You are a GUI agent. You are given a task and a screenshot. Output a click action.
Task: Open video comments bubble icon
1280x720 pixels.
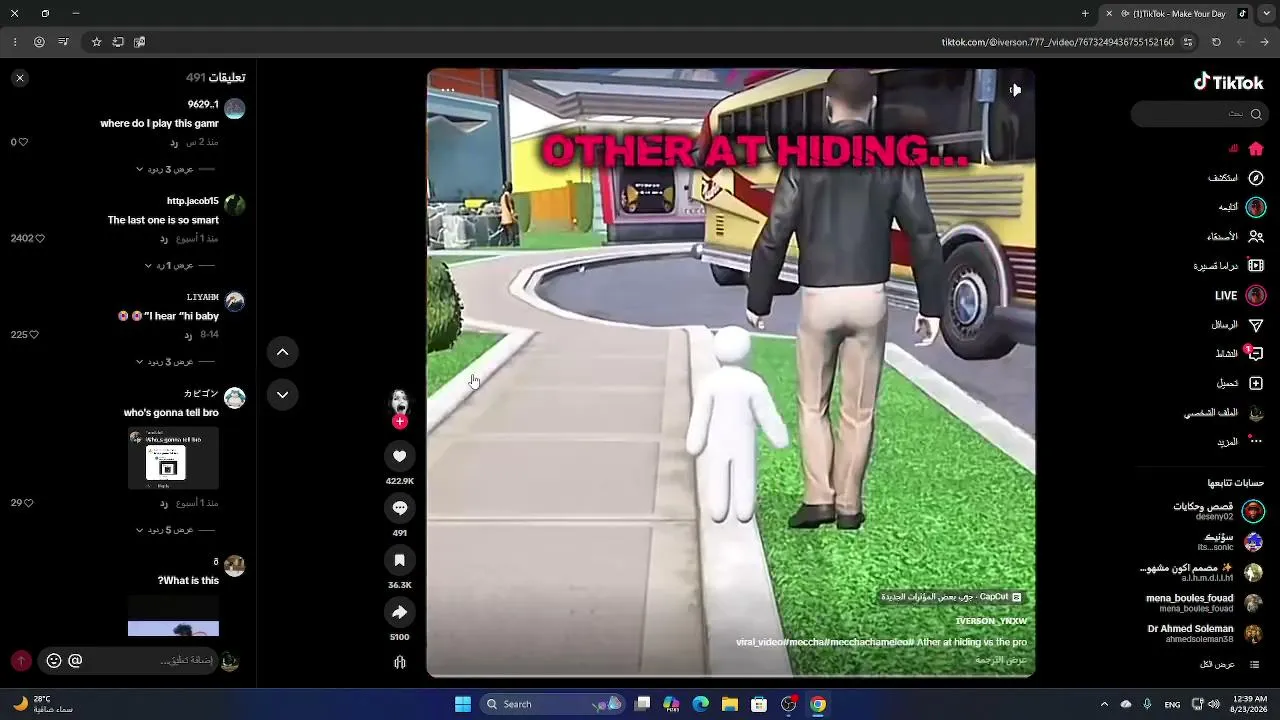pyautogui.click(x=399, y=508)
